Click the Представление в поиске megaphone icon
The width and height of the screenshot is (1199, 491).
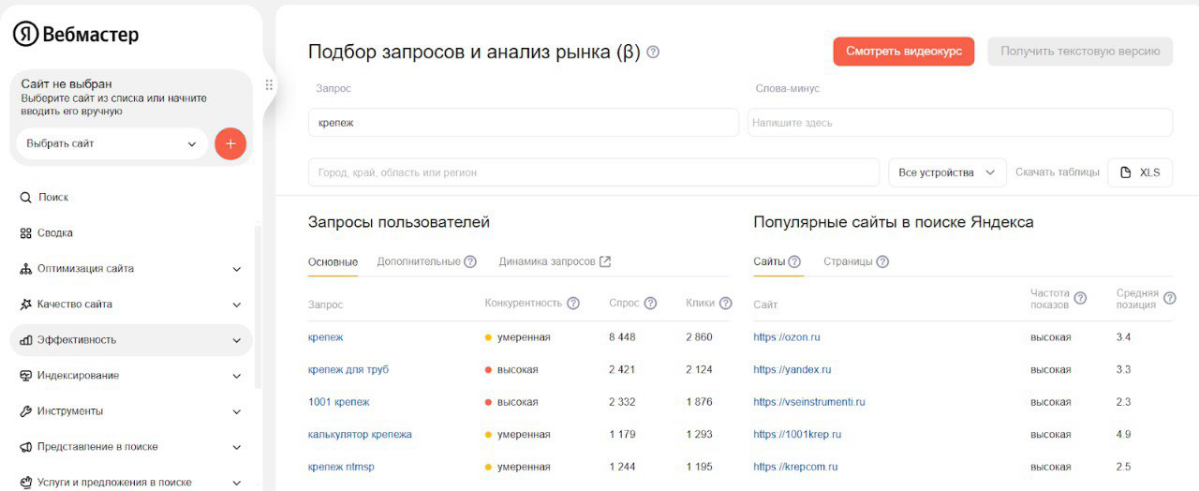[x=25, y=447]
